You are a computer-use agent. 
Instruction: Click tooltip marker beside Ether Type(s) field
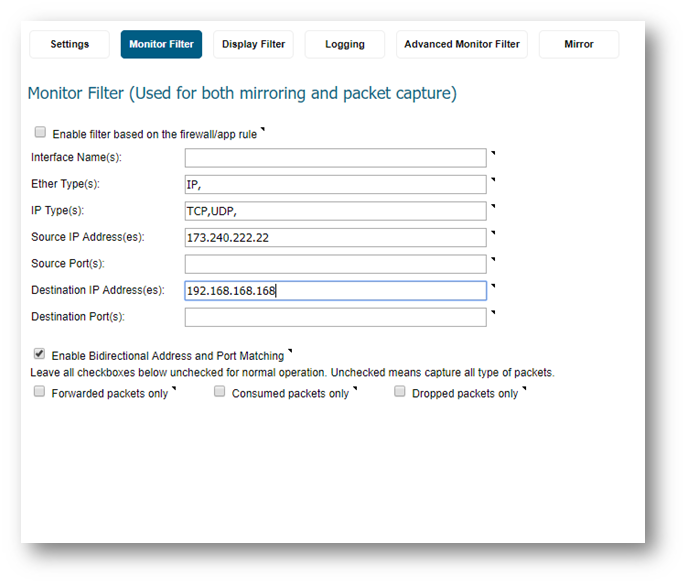(493, 180)
